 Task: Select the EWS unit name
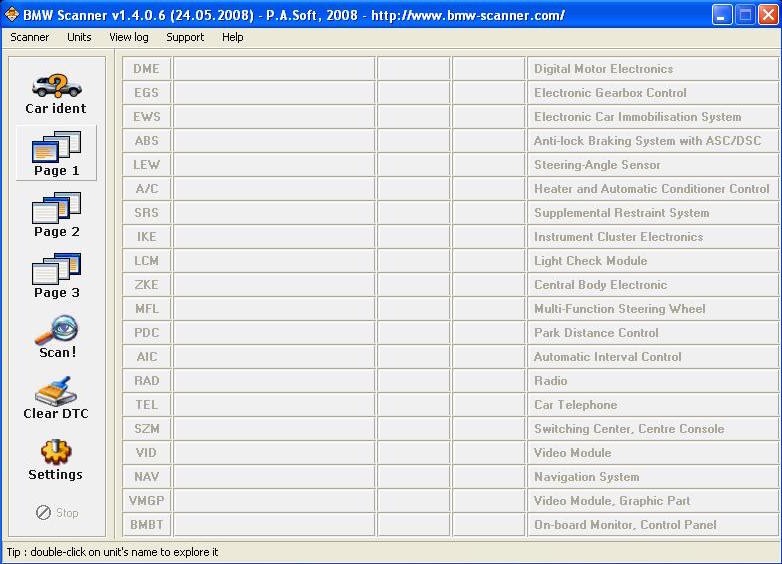[x=147, y=117]
